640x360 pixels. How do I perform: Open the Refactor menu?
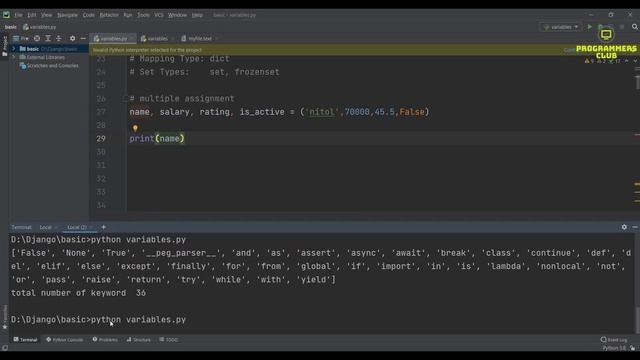109,15
